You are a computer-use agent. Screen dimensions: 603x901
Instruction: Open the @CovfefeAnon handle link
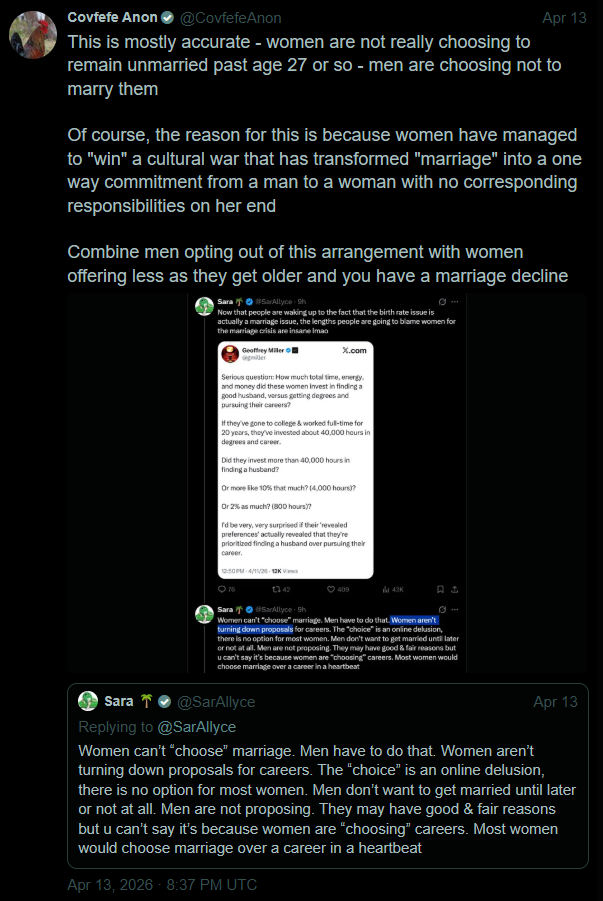click(x=231, y=18)
